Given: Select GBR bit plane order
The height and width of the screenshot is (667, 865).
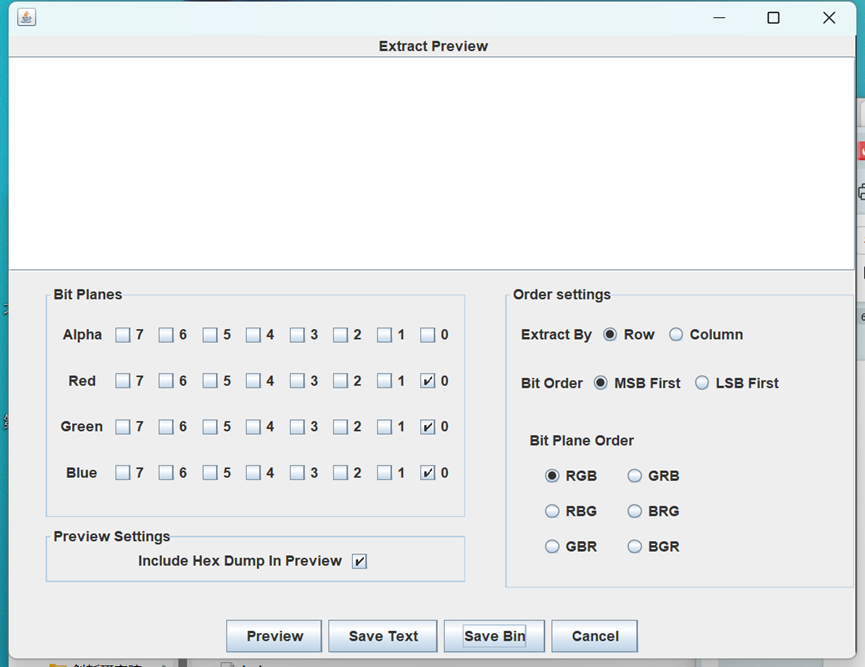Looking at the screenshot, I should (552, 546).
